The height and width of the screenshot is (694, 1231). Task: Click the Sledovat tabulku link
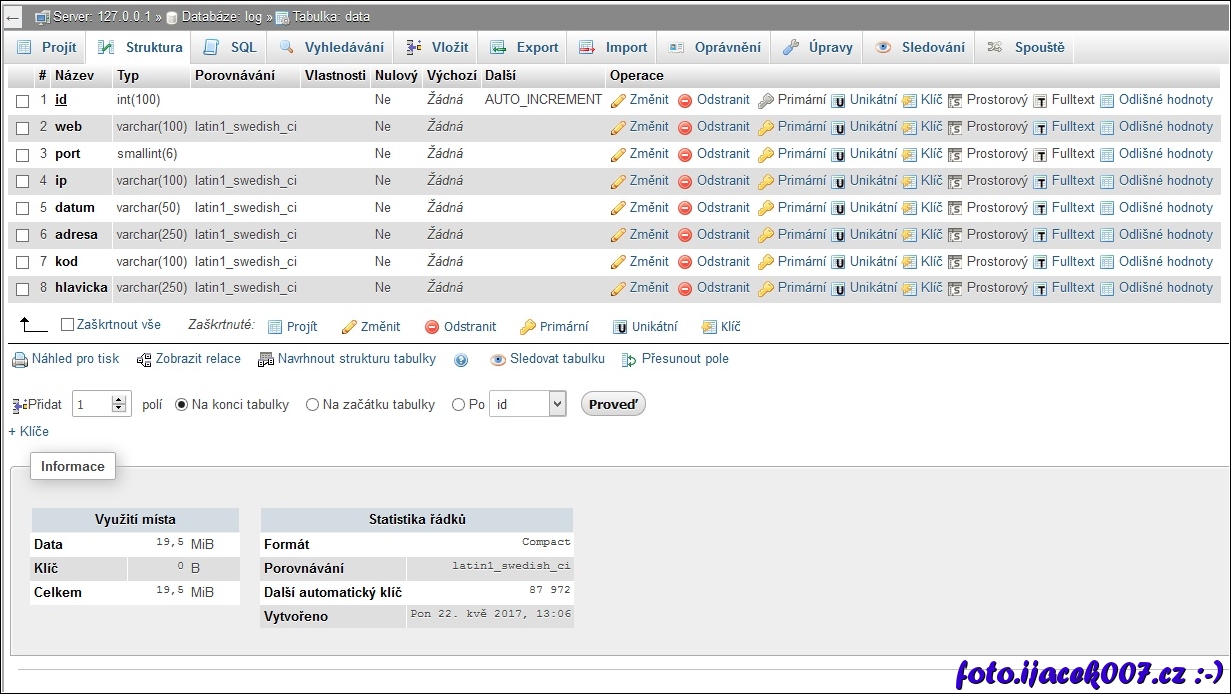point(556,359)
